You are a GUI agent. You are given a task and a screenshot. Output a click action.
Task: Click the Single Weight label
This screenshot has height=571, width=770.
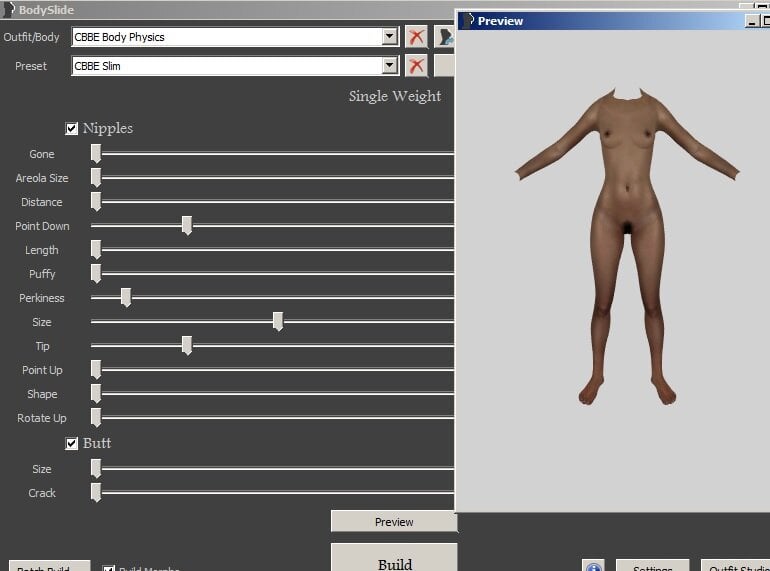[x=395, y=96]
